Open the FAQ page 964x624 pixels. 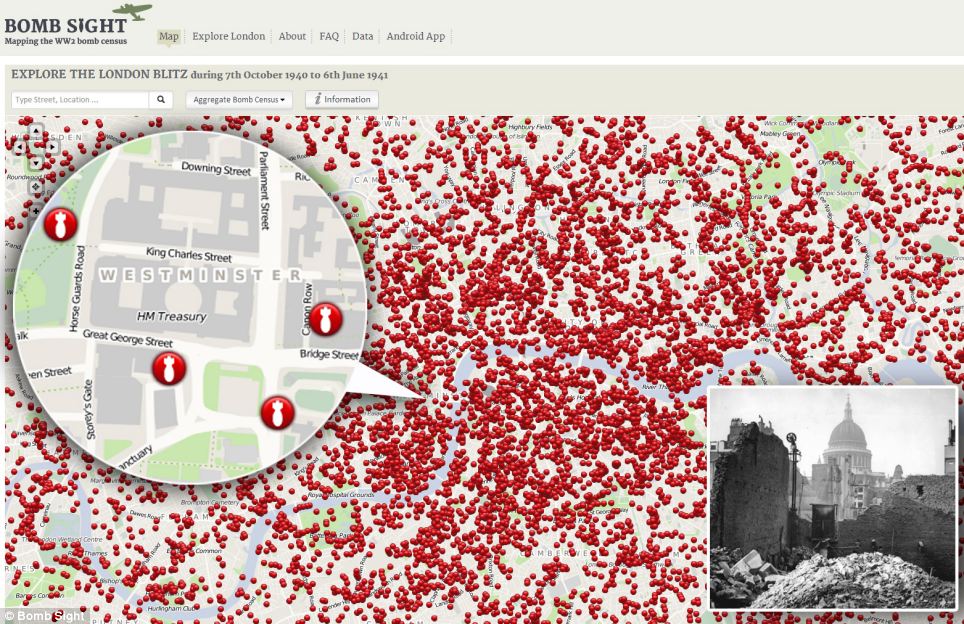pos(329,36)
